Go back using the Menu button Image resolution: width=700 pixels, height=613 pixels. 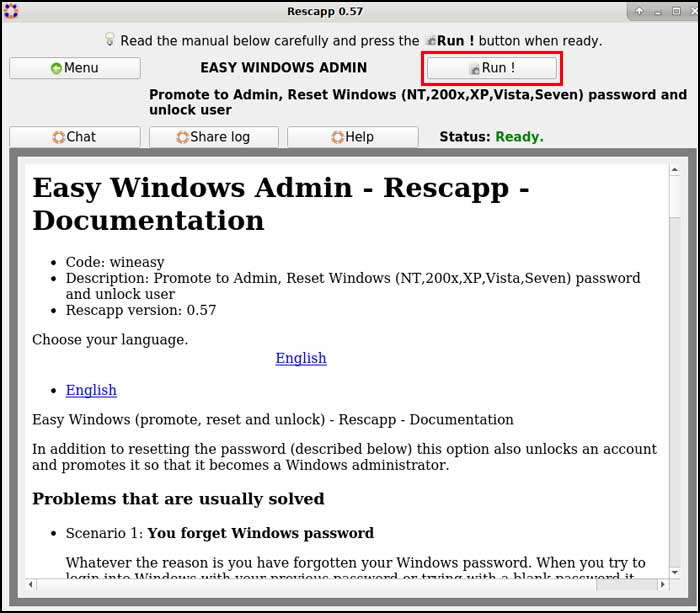pos(75,68)
